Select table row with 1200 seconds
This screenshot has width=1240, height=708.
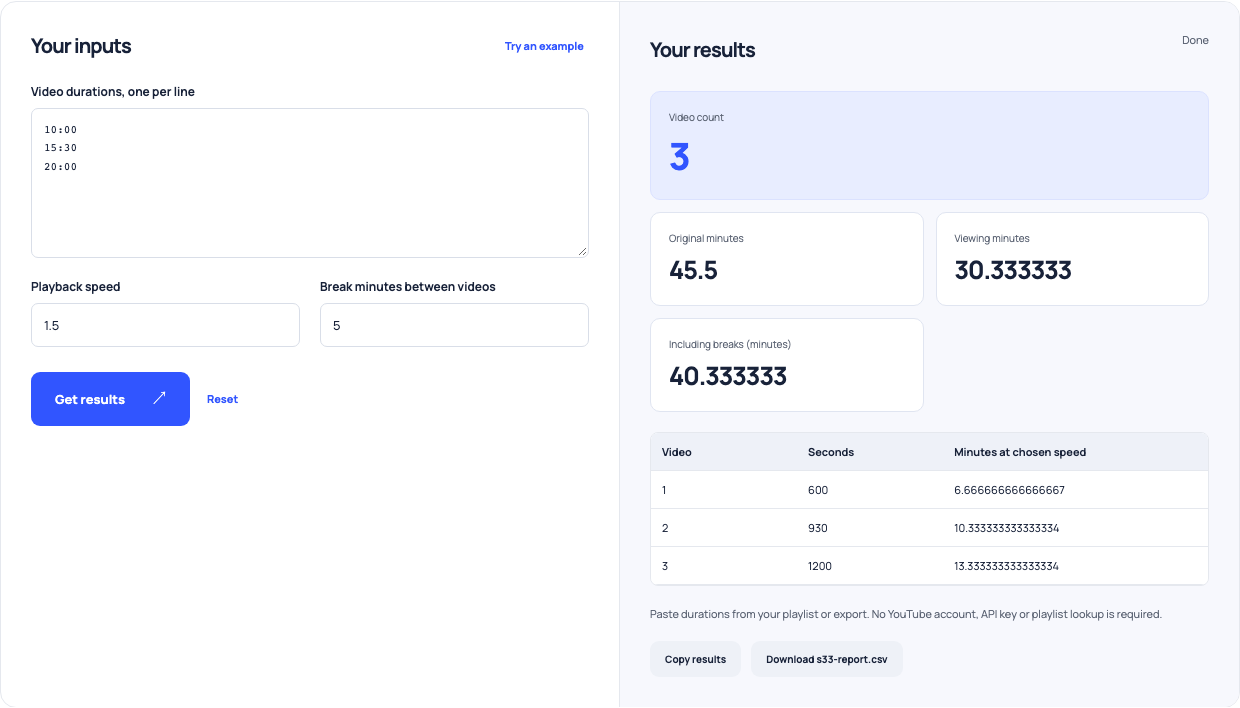(x=929, y=566)
